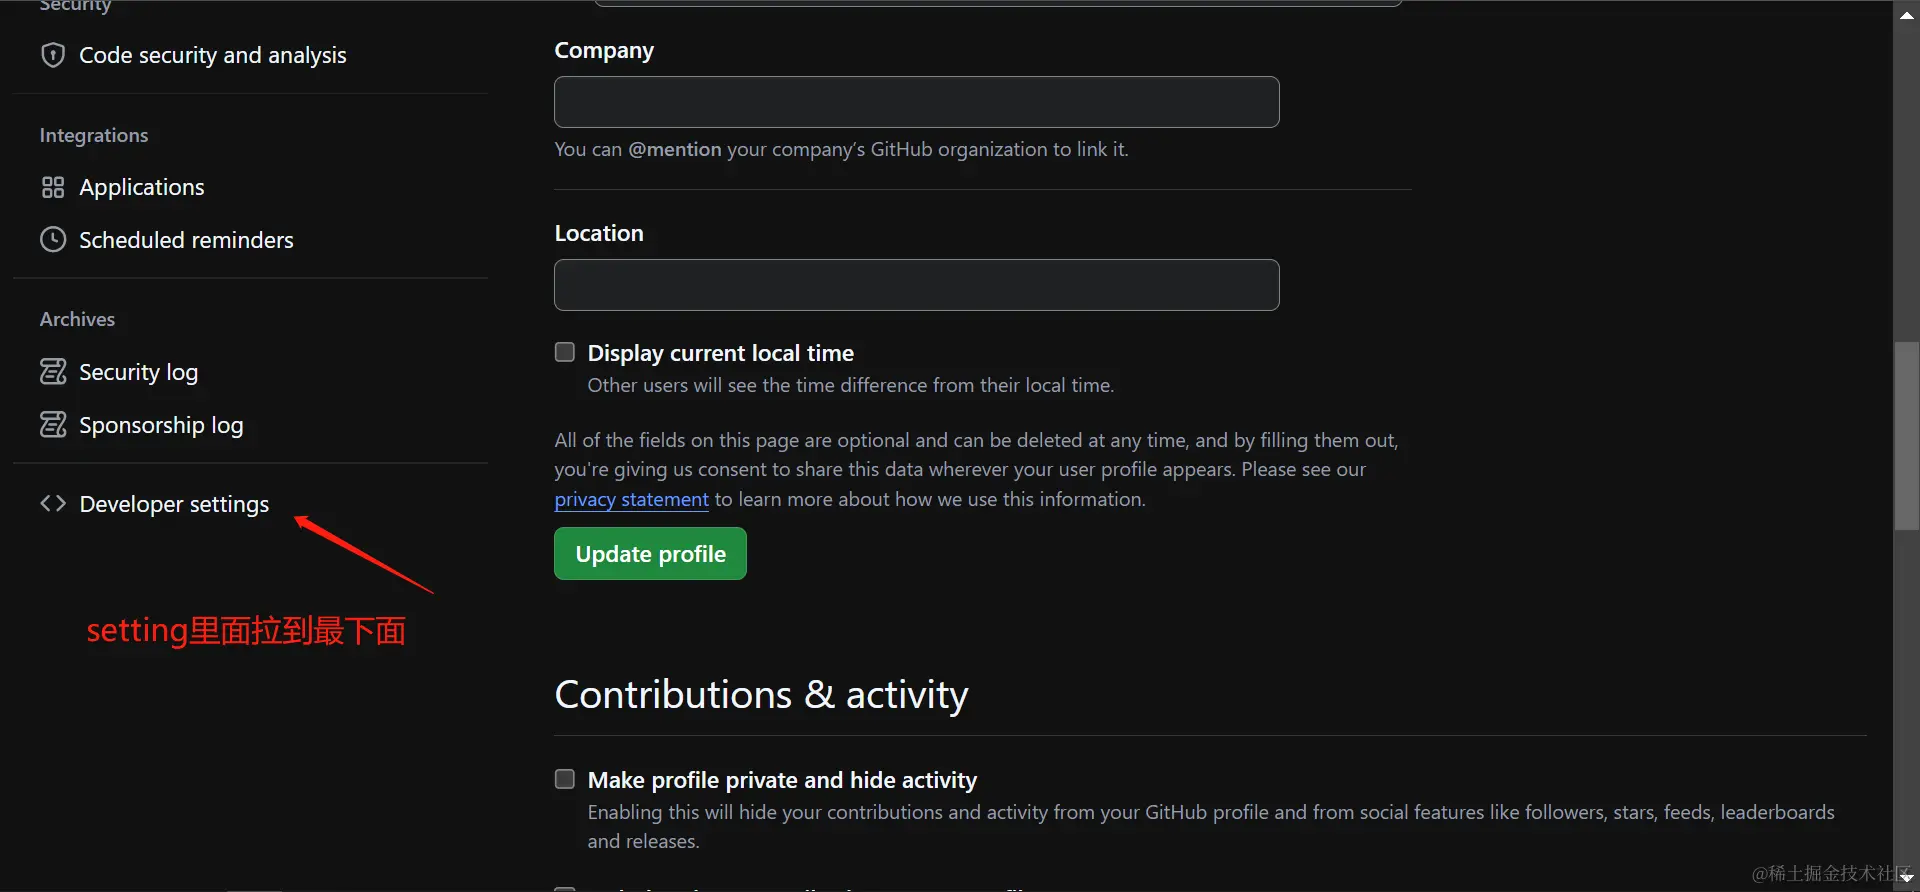Screen dimensions: 1920x892
Task: Select Sponsorship log in sidebar
Action: coord(160,425)
